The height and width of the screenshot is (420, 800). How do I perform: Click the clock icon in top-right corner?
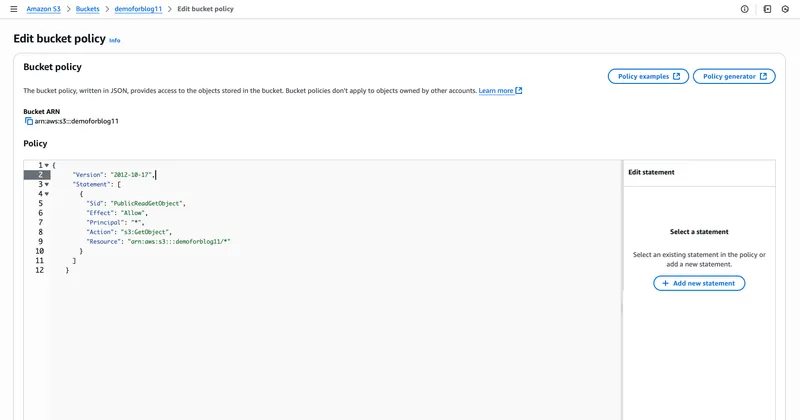785,9
